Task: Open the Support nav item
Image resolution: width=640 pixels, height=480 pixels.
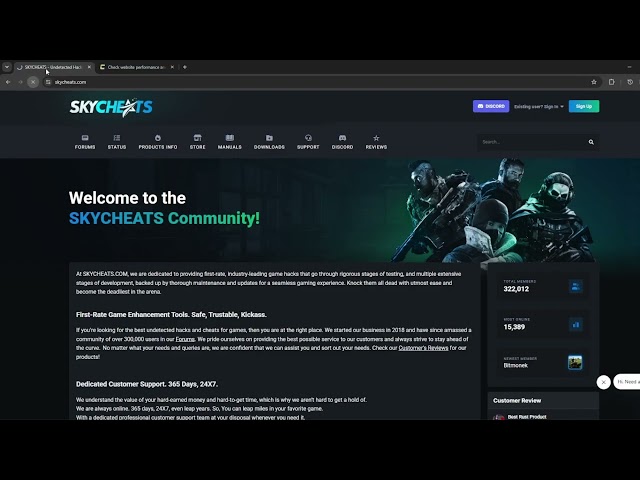Action: [x=308, y=142]
